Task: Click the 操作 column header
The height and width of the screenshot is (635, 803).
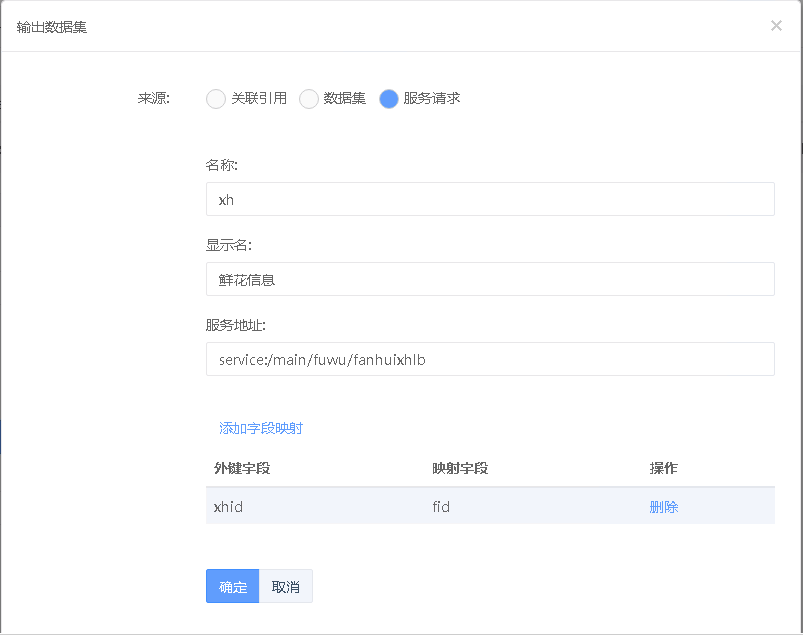Action: 664,468
